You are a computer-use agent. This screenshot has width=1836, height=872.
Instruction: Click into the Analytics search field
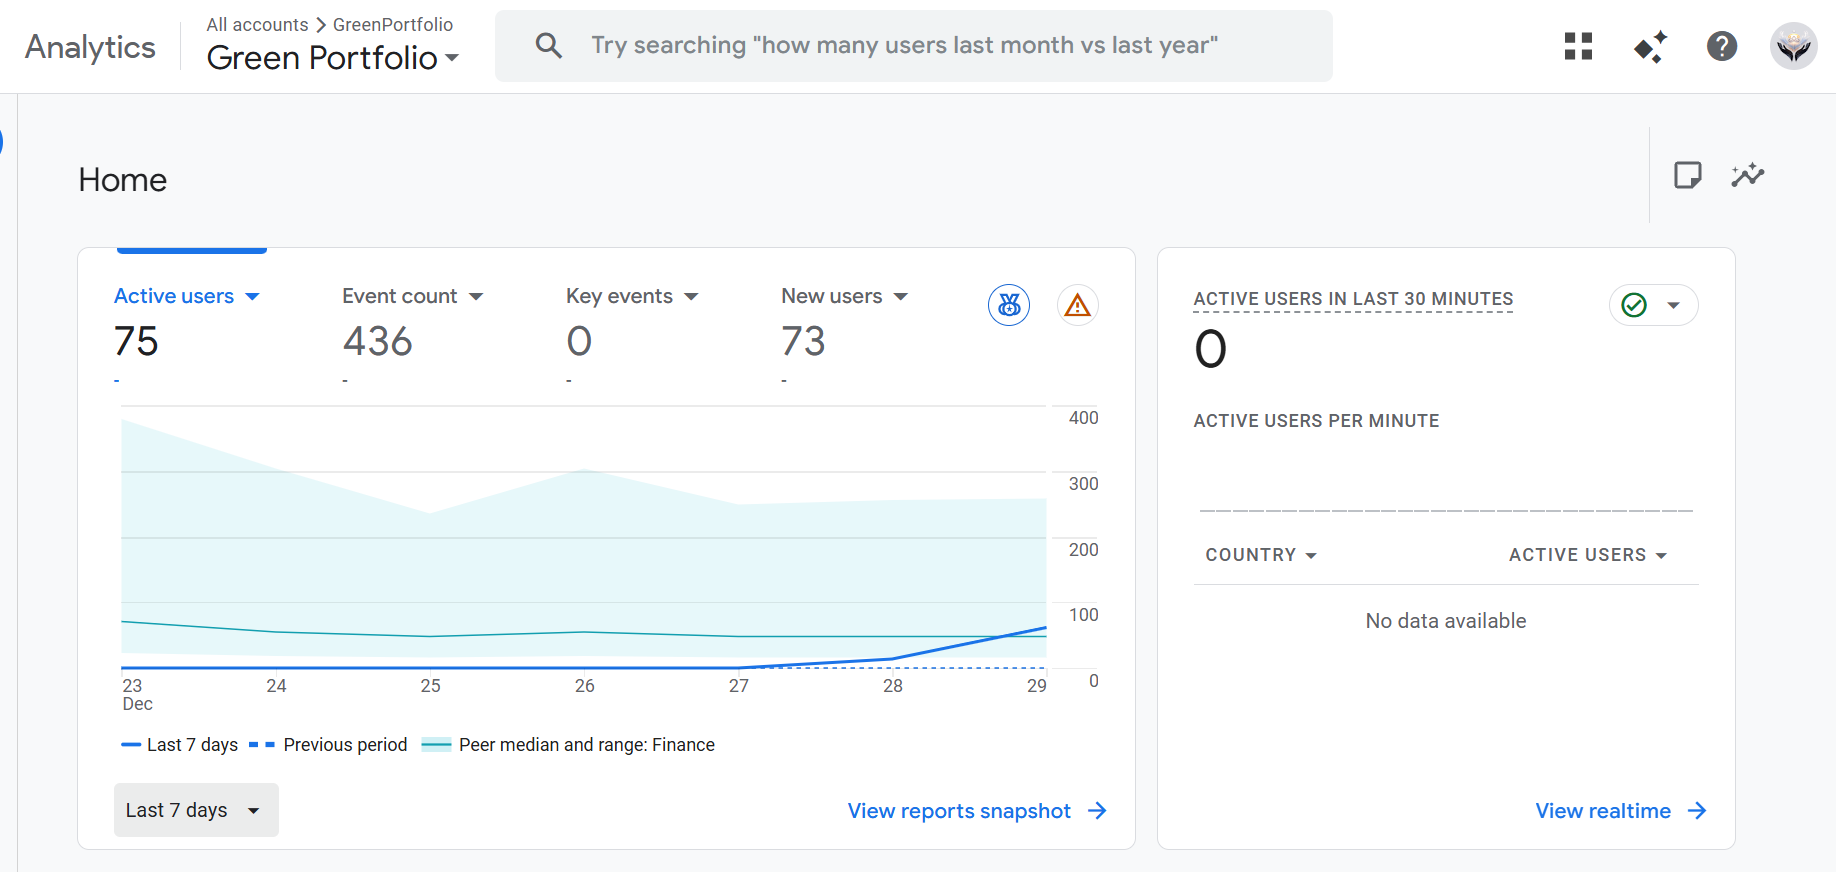coord(903,45)
